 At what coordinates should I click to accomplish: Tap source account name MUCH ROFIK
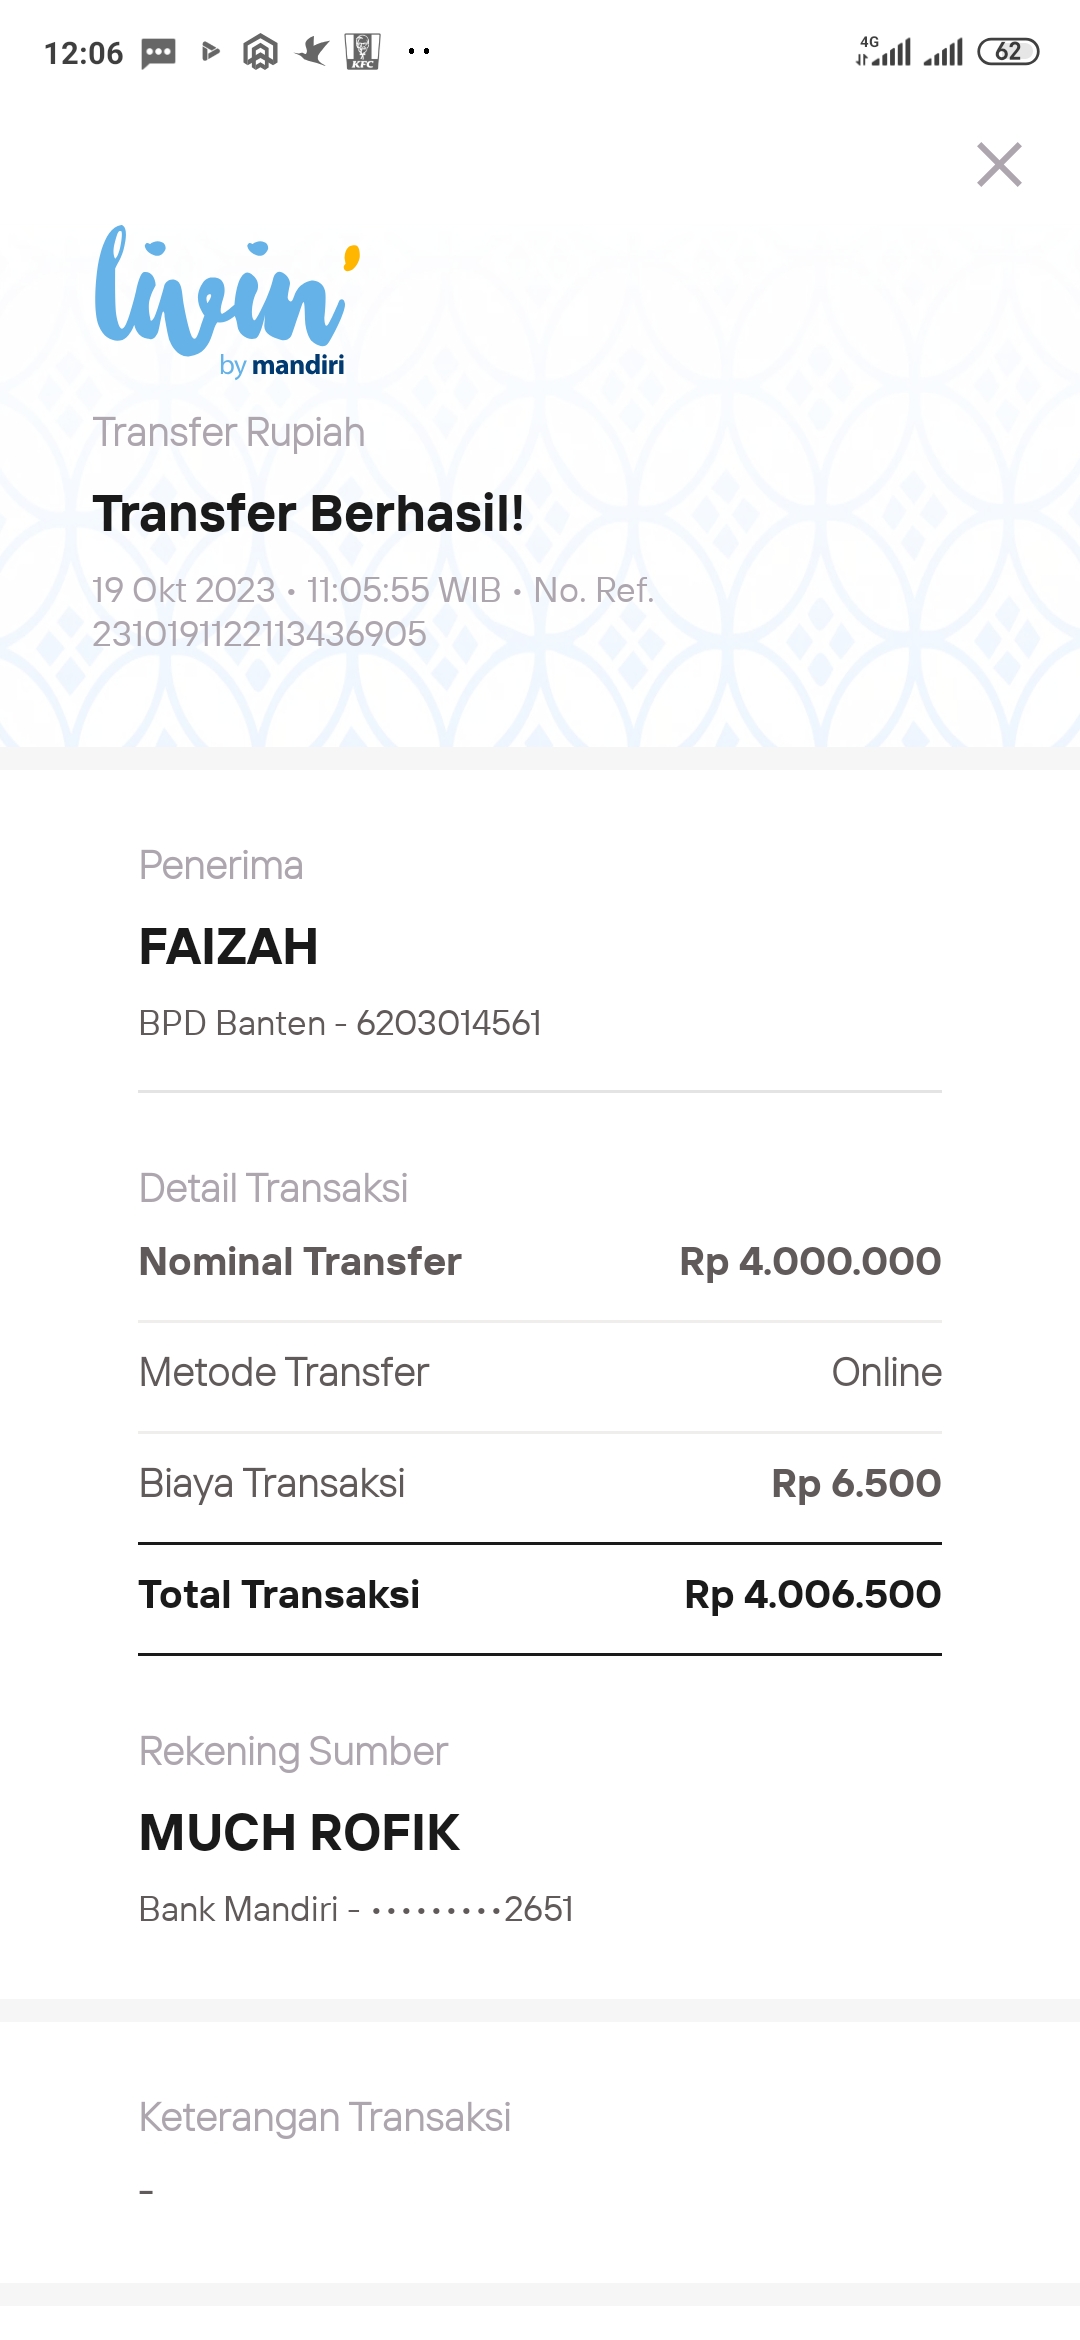tap(299, 1833)
